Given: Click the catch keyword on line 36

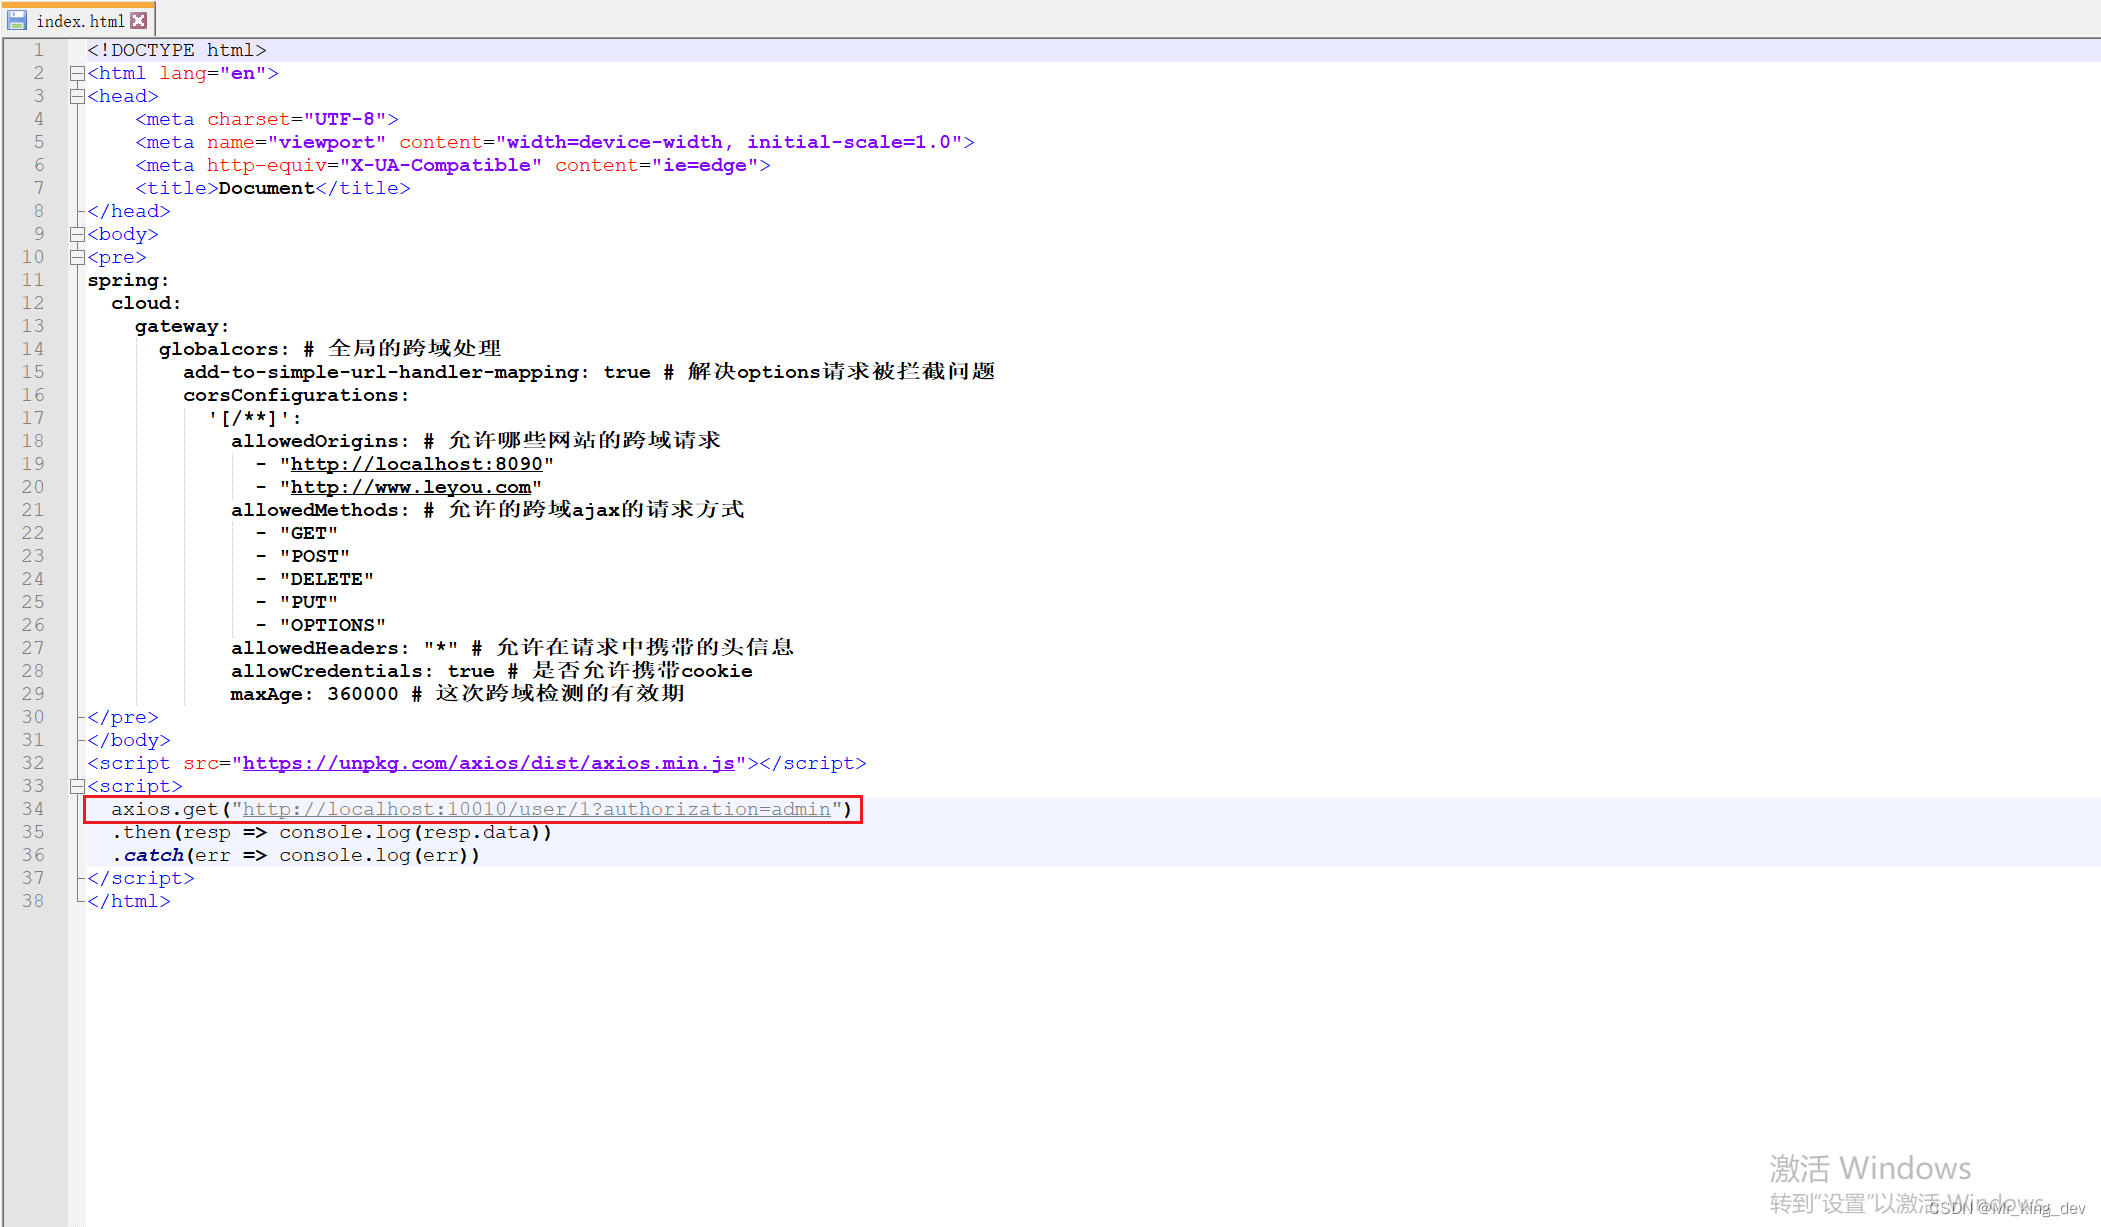Looking at the screenshot, I should [152, 855].
